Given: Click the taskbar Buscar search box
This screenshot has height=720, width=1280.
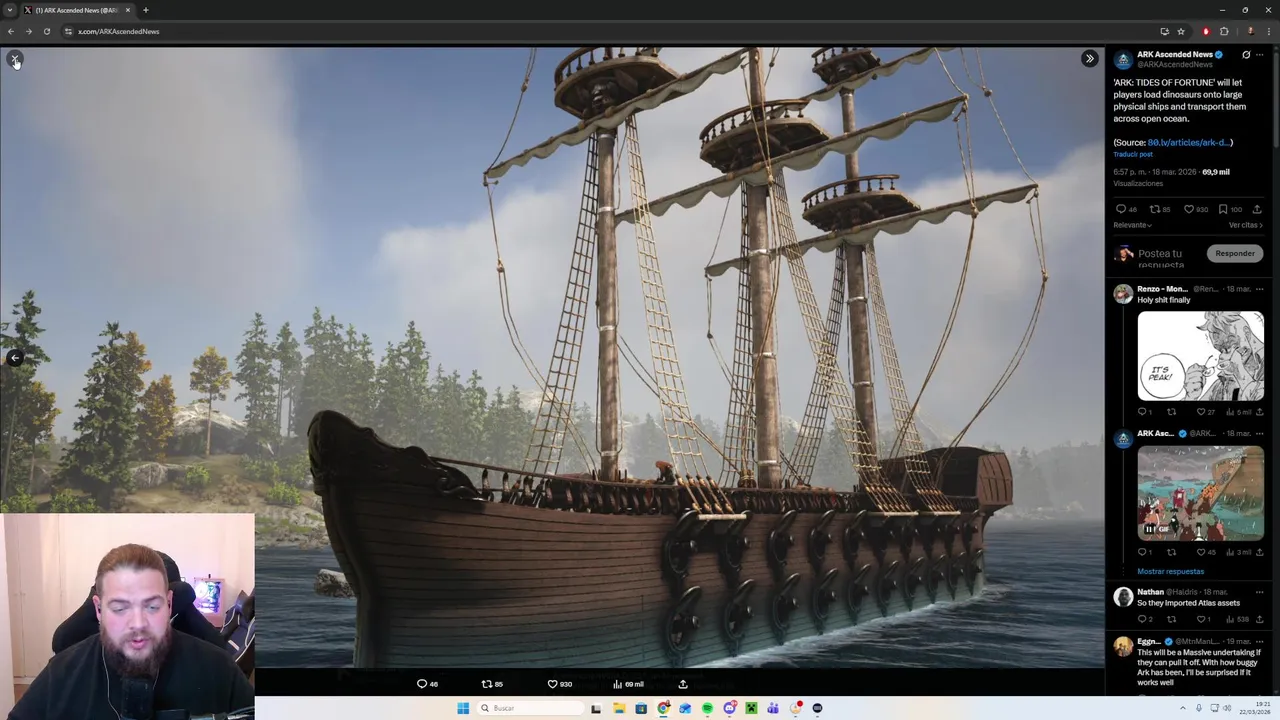Looking at the screenshot, I should (528, 708).
